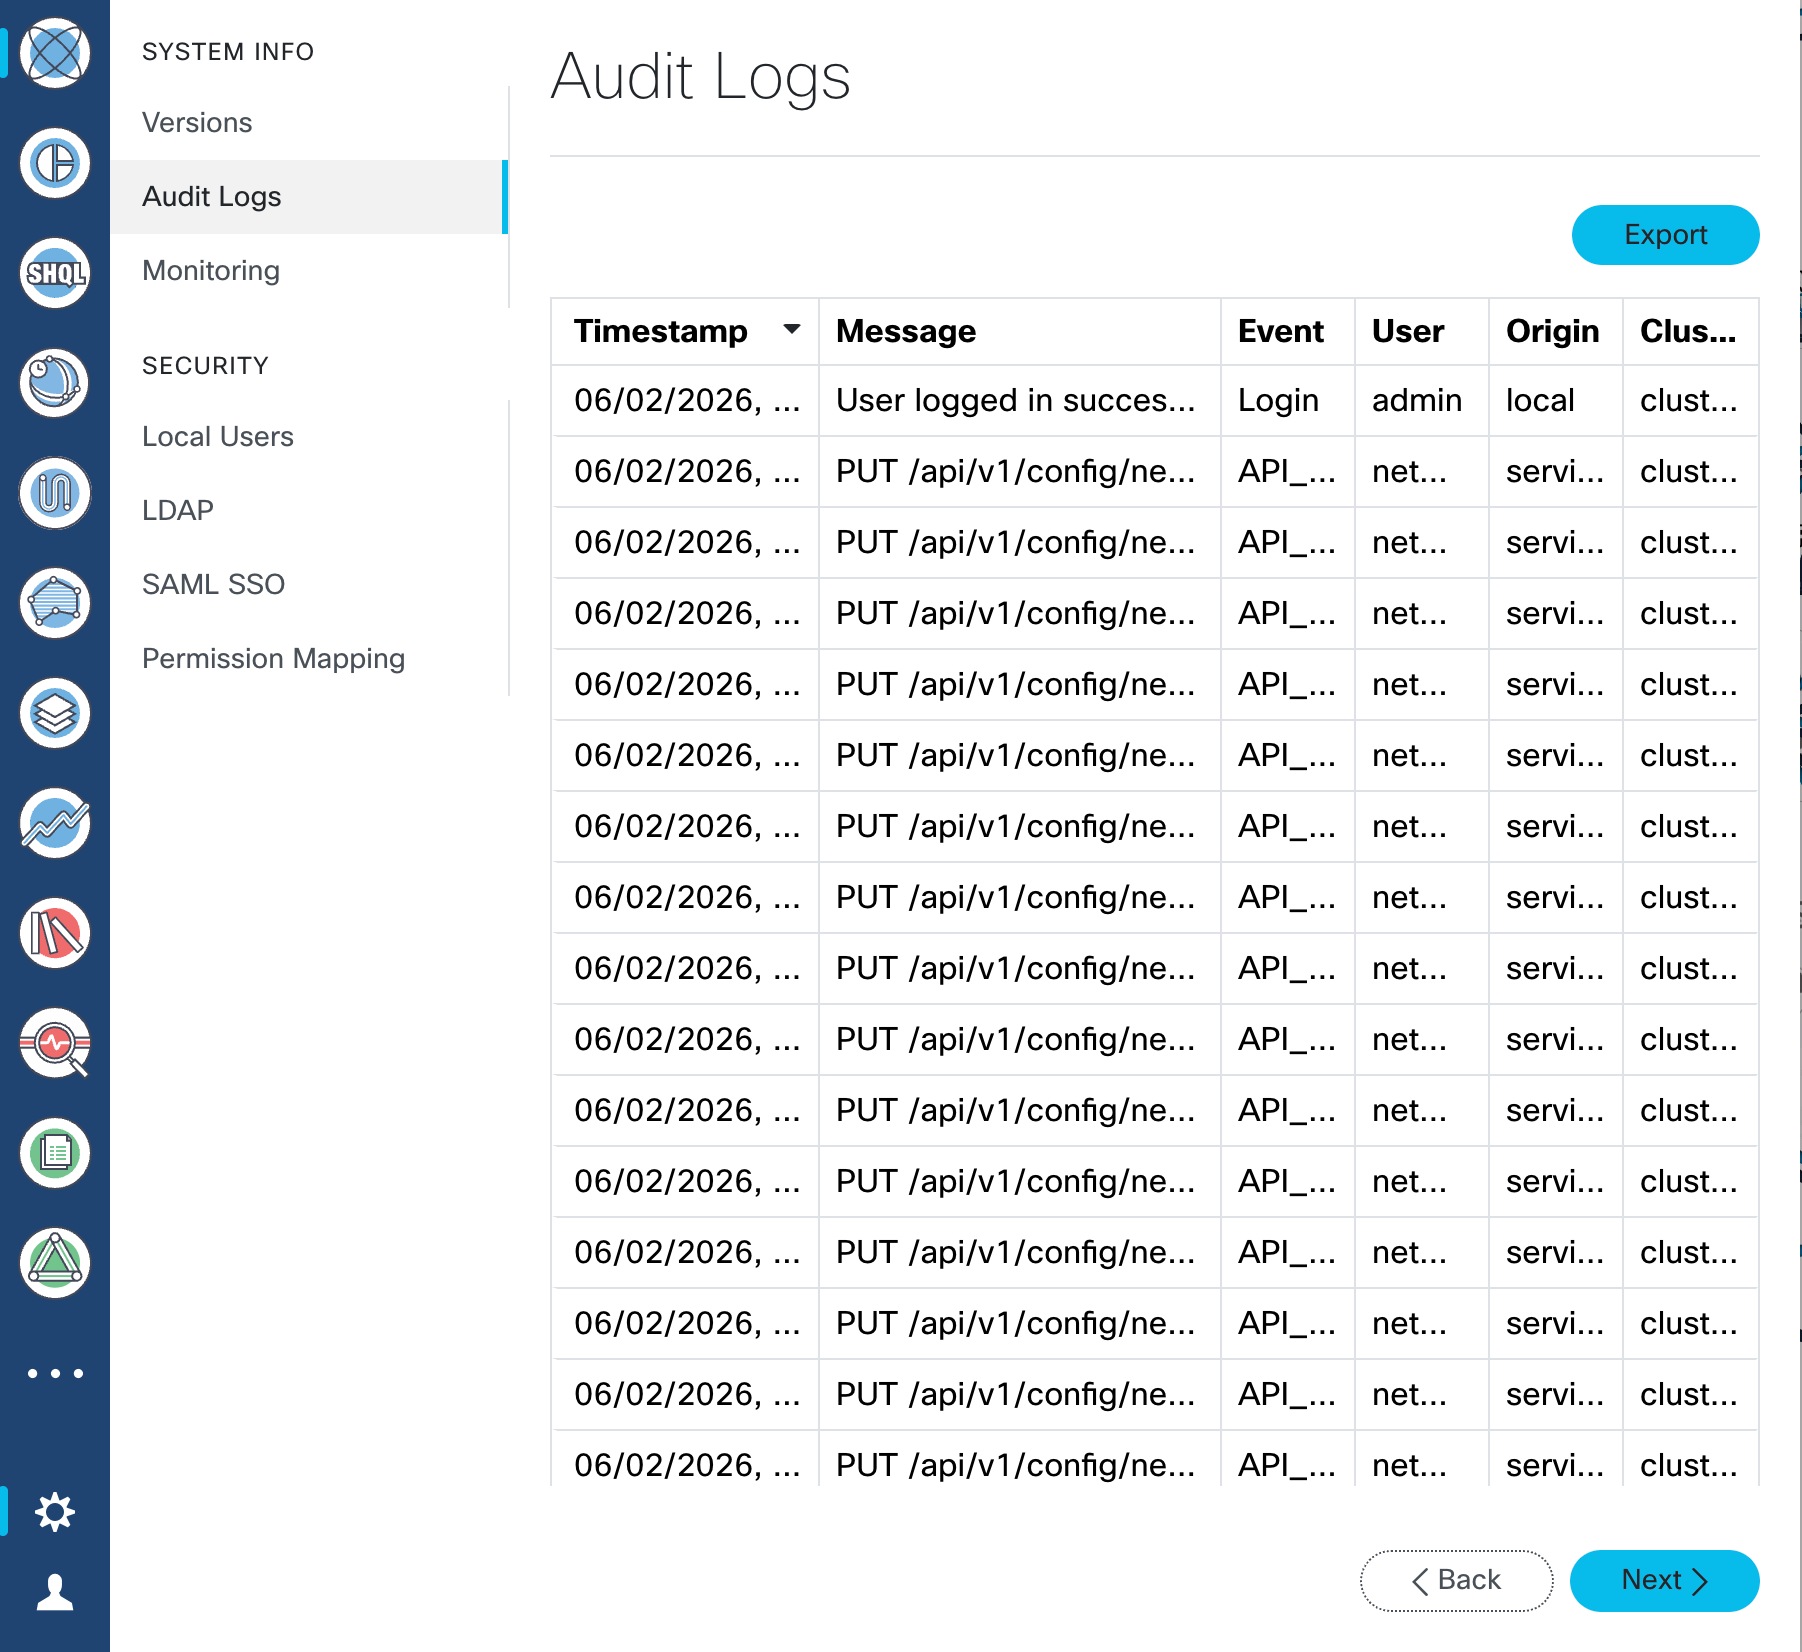Launch the SHQL app icon
1802x1652 pixels.
click(x=55, y=273)
